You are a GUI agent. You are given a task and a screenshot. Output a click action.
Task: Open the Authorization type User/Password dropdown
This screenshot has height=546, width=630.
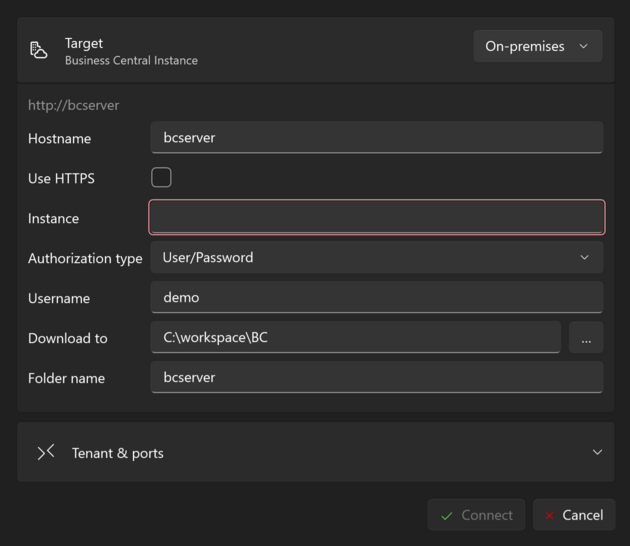point(376,258)
